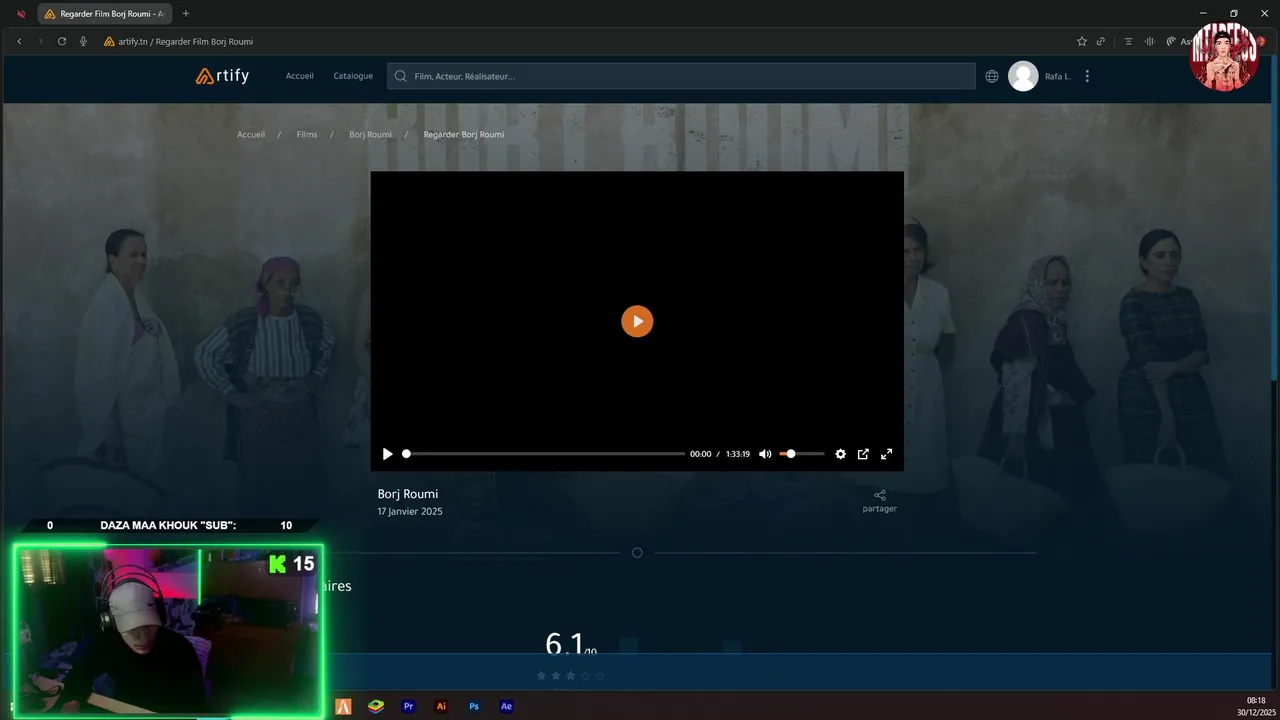Open BlueStacks from the taskbar
This screenshot has height=720, width=1280.
375,706
